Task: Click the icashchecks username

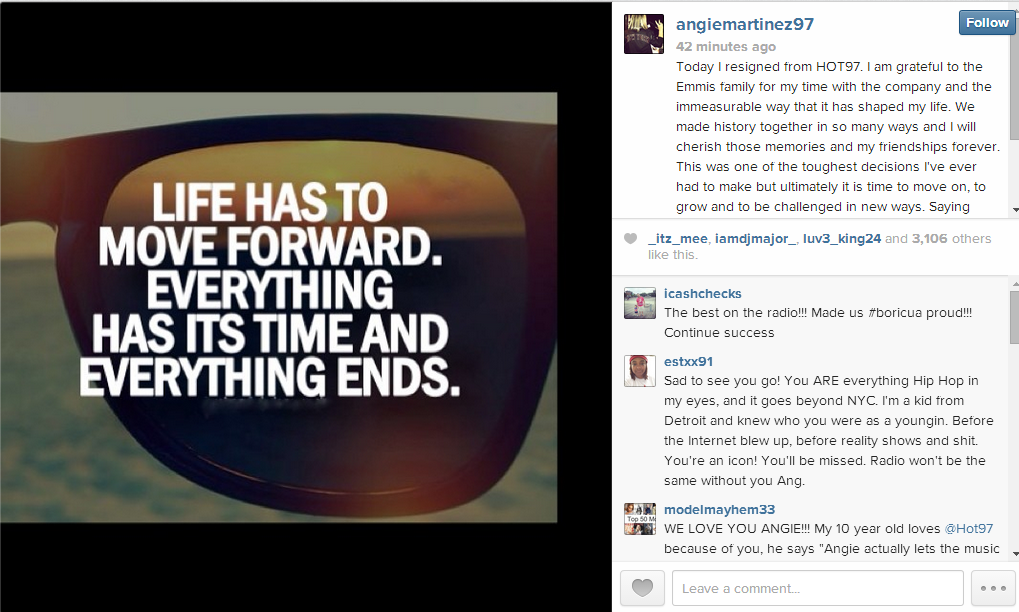Action: [703, 294]
